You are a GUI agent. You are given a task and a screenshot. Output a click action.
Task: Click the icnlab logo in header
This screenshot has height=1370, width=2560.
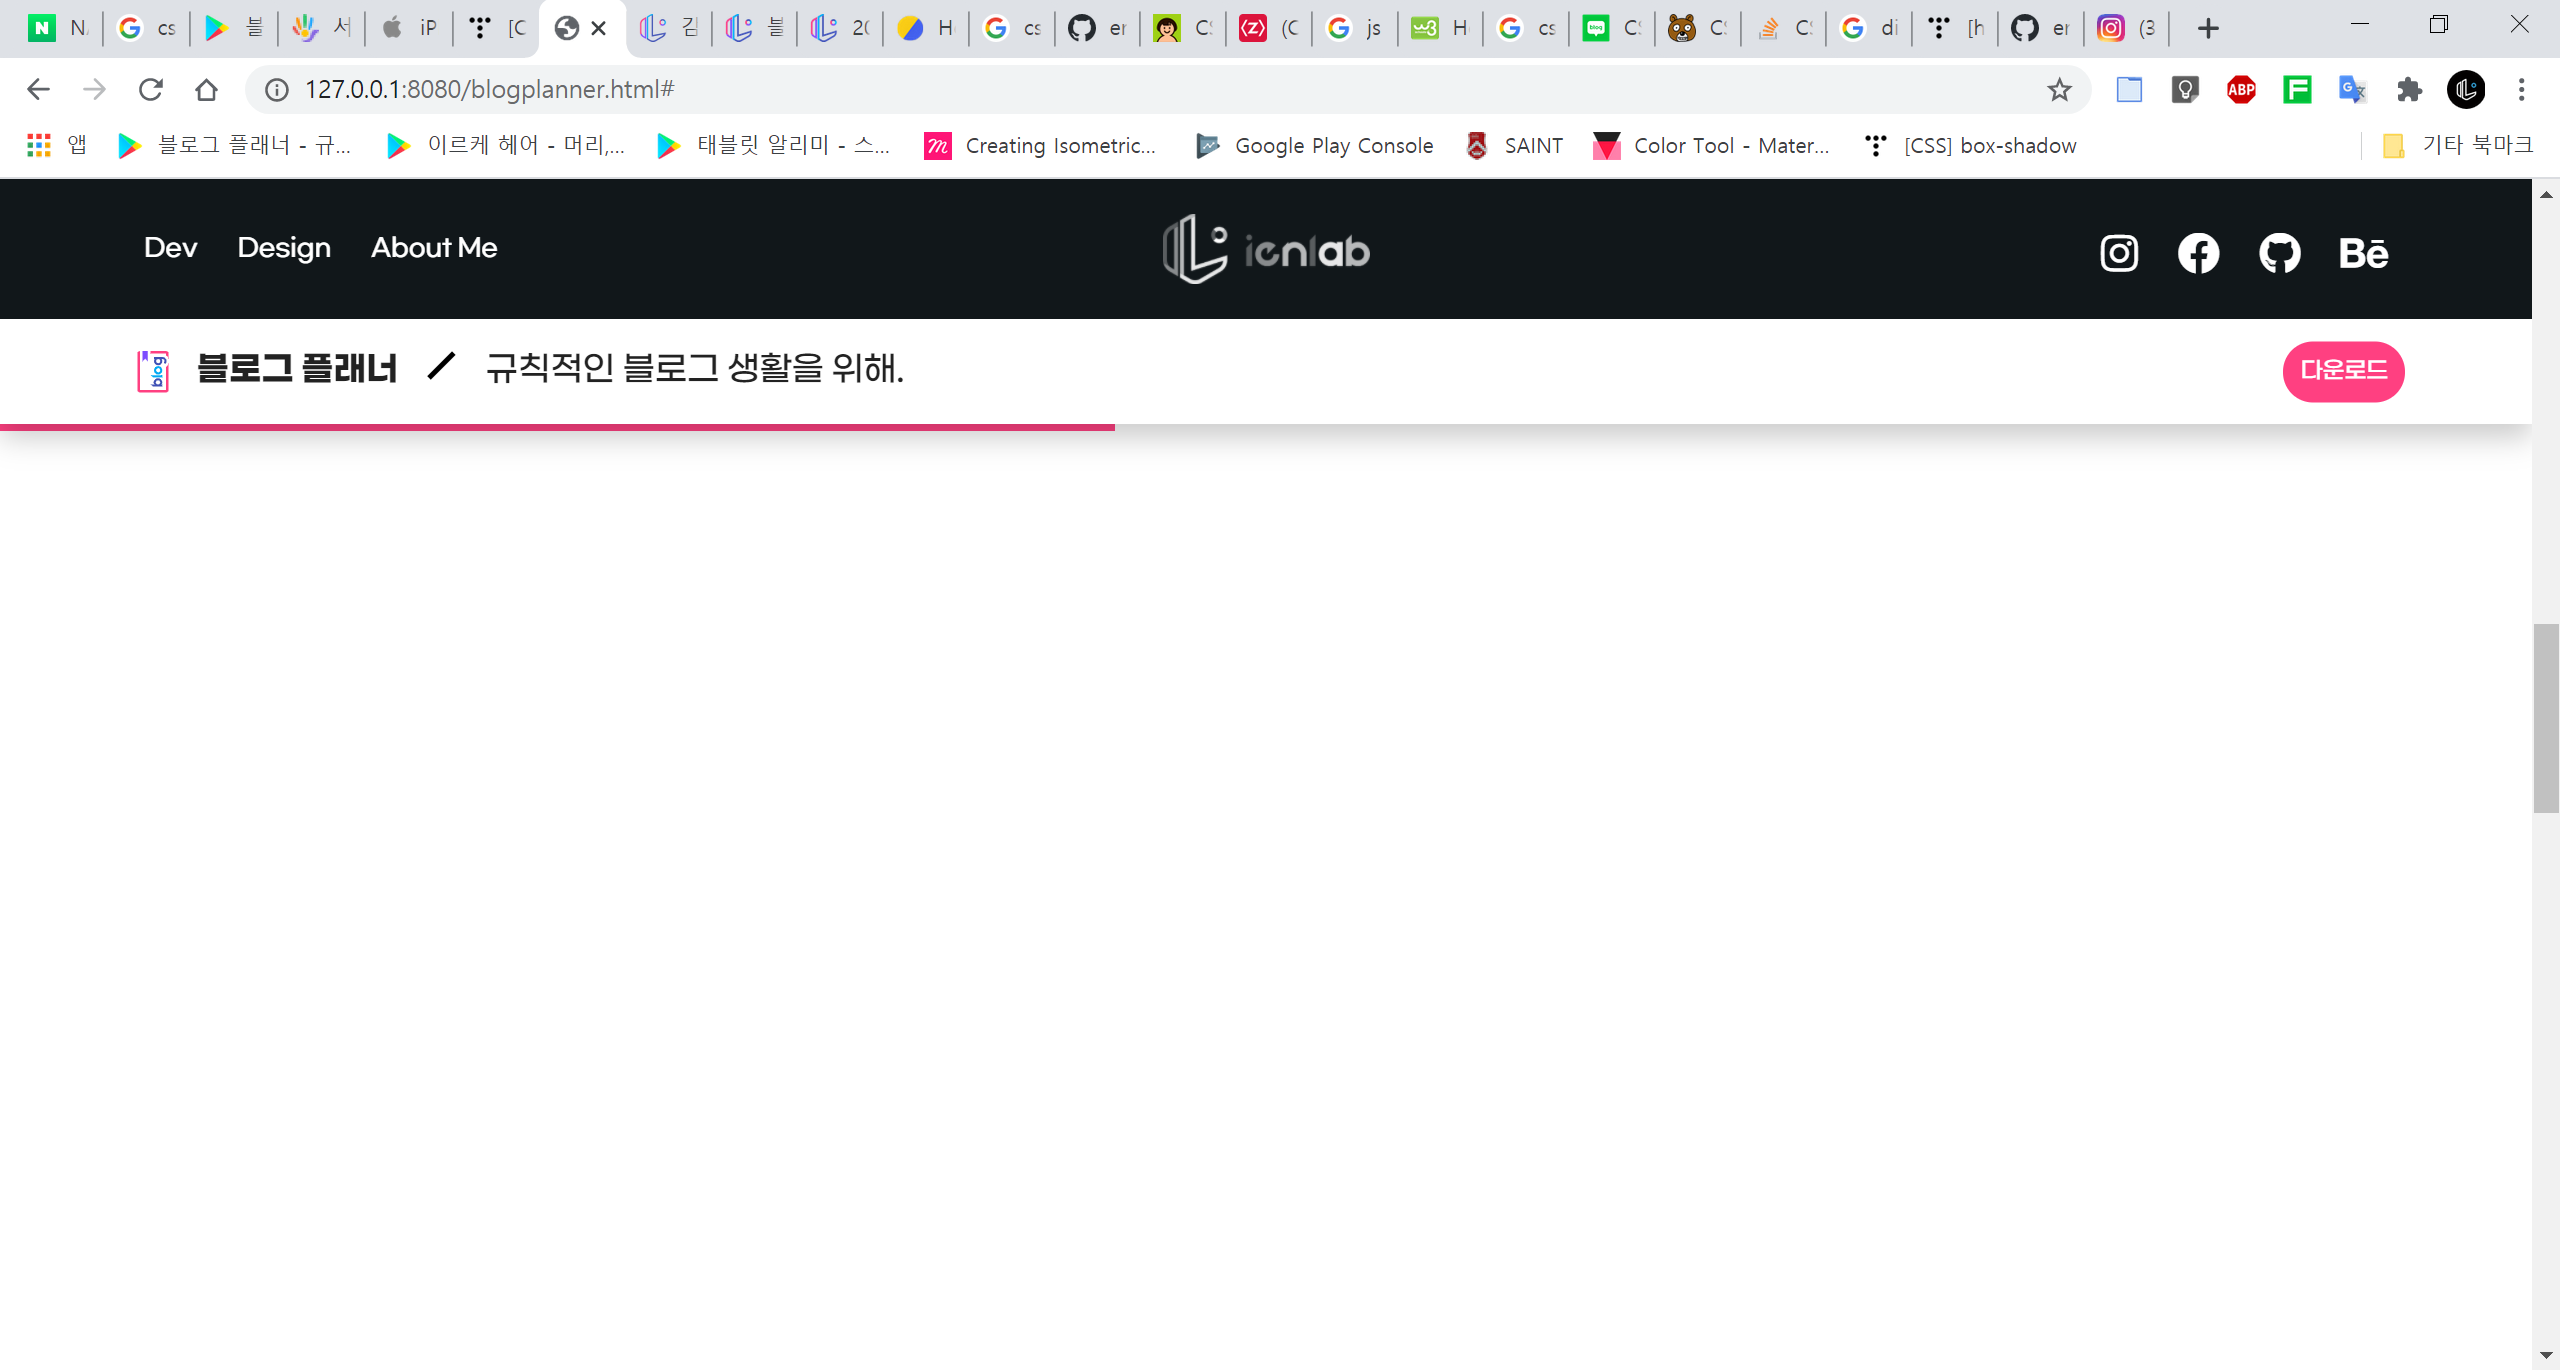(x=1266, y=250)
